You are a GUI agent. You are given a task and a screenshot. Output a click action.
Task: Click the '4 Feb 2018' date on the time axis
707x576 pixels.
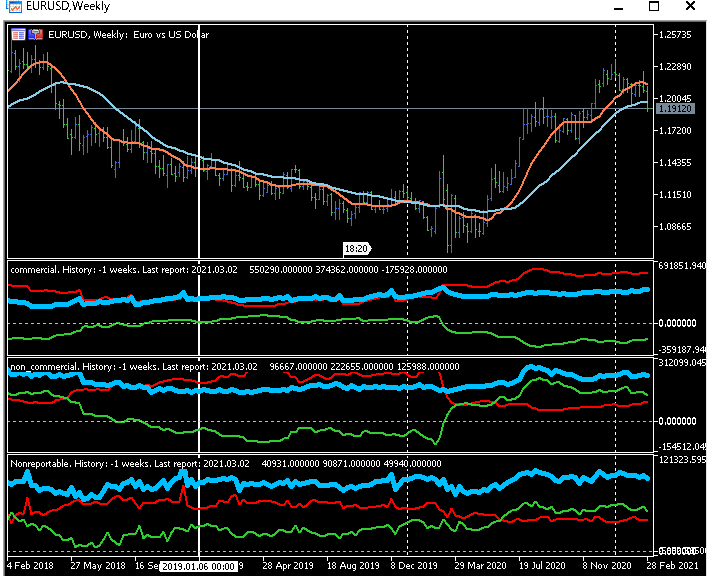[x=30, y=566]
